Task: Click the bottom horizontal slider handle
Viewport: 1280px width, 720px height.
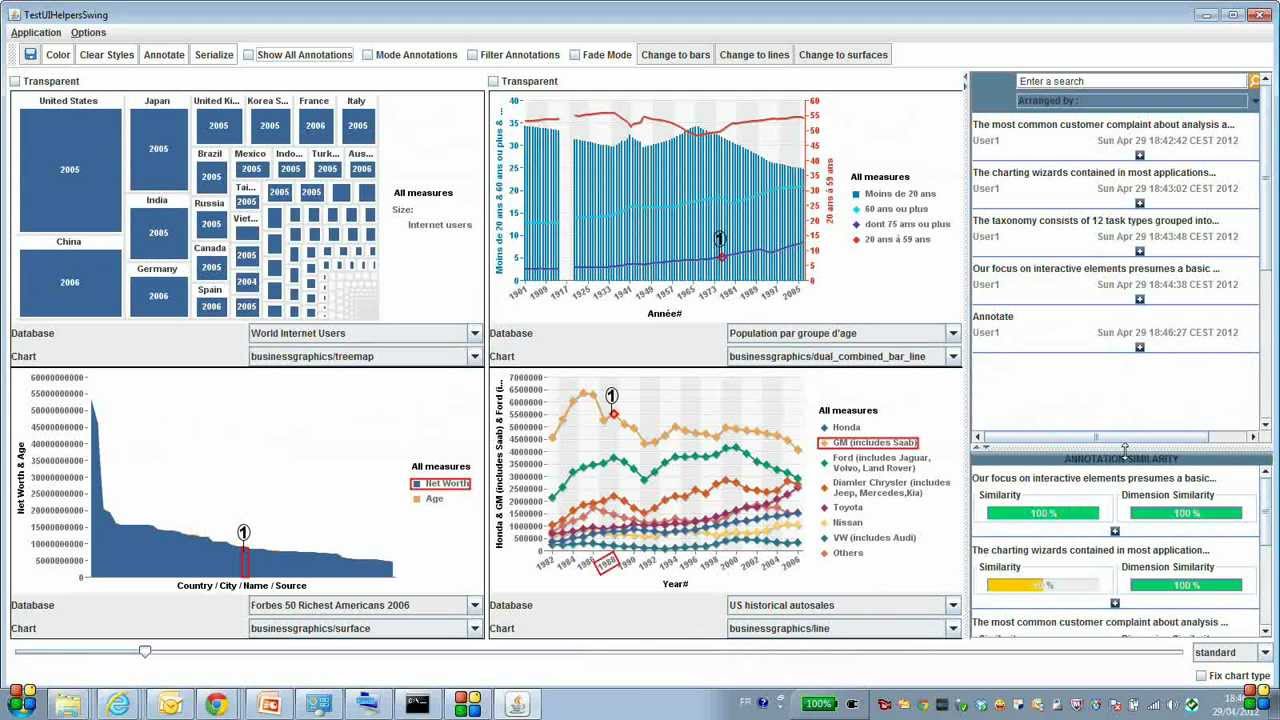Action: pos(145,652)
